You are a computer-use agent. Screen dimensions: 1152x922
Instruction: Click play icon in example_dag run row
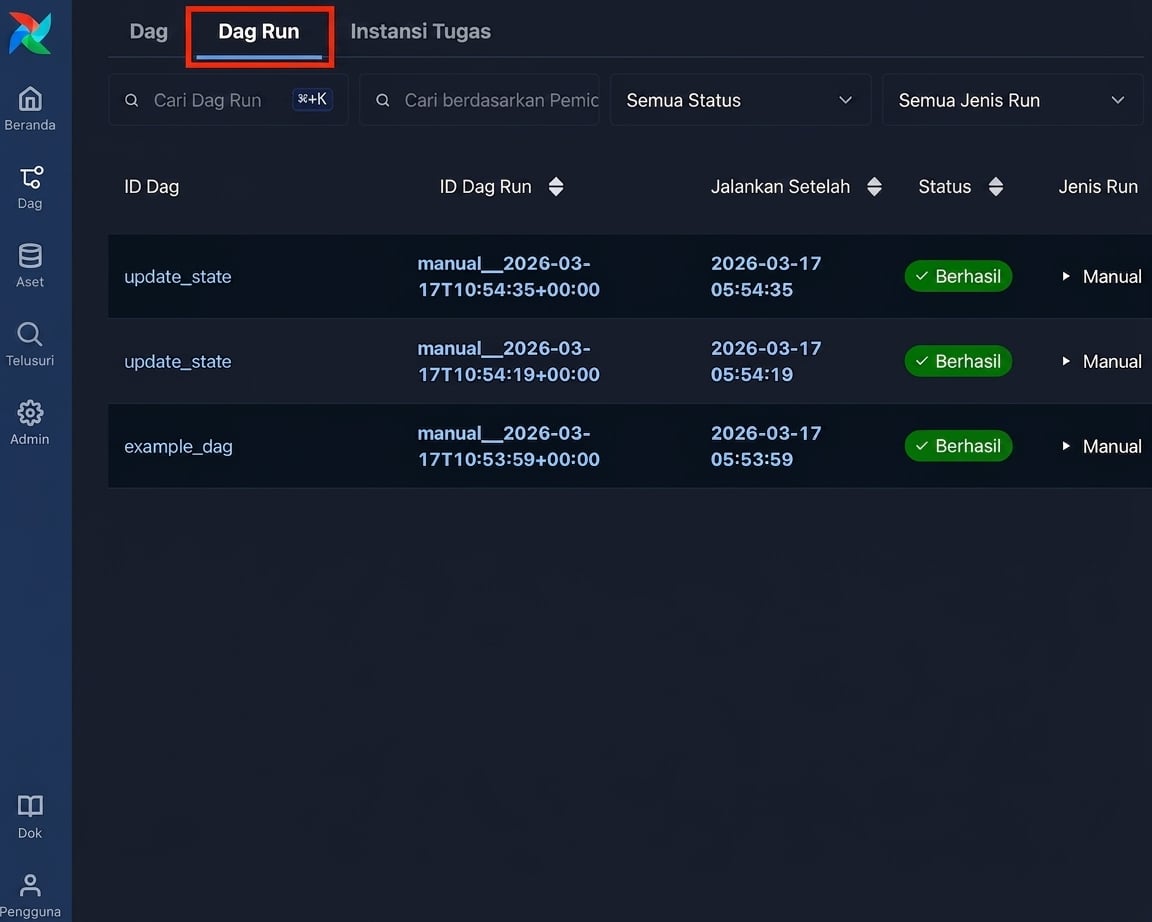pyautogui.click(x=1065, y=446)
